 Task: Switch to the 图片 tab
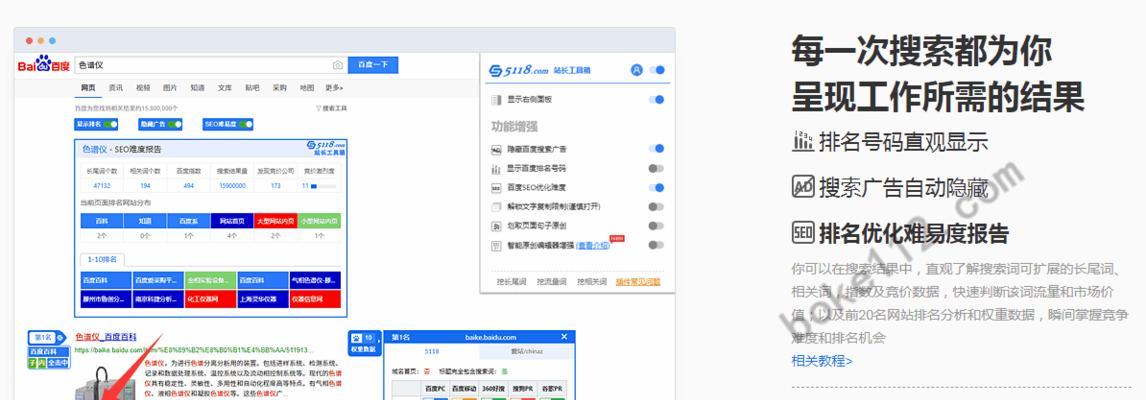point(170,88)
